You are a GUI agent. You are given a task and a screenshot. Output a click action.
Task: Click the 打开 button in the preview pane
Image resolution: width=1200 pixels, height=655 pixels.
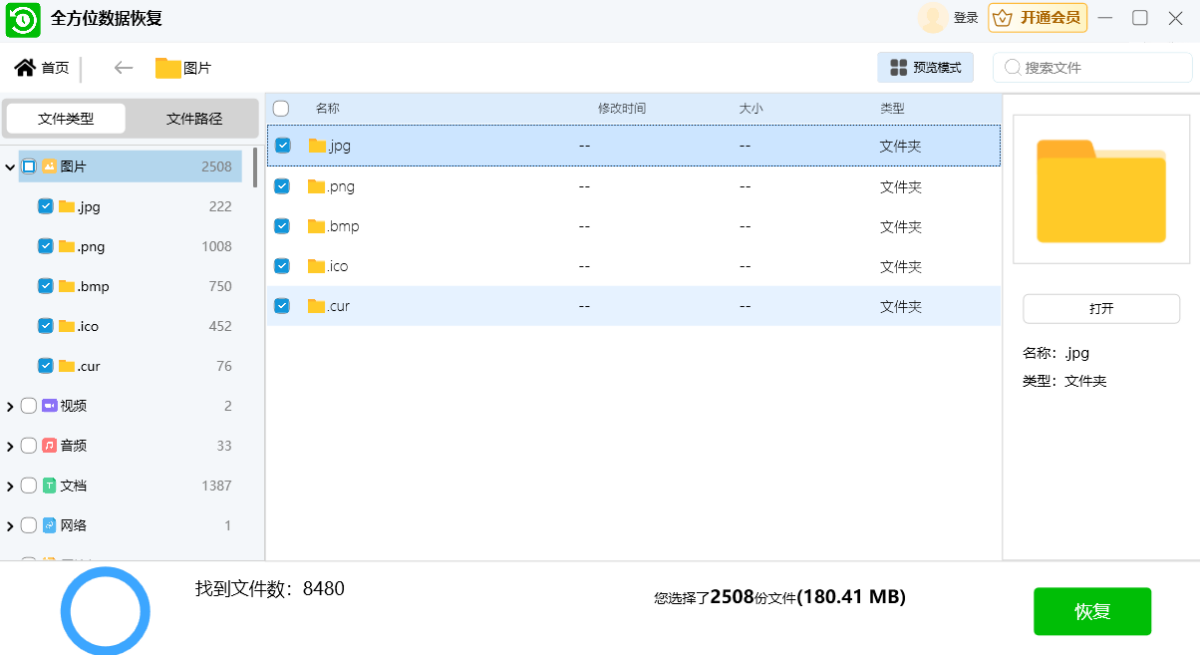tap(1101, 309)
